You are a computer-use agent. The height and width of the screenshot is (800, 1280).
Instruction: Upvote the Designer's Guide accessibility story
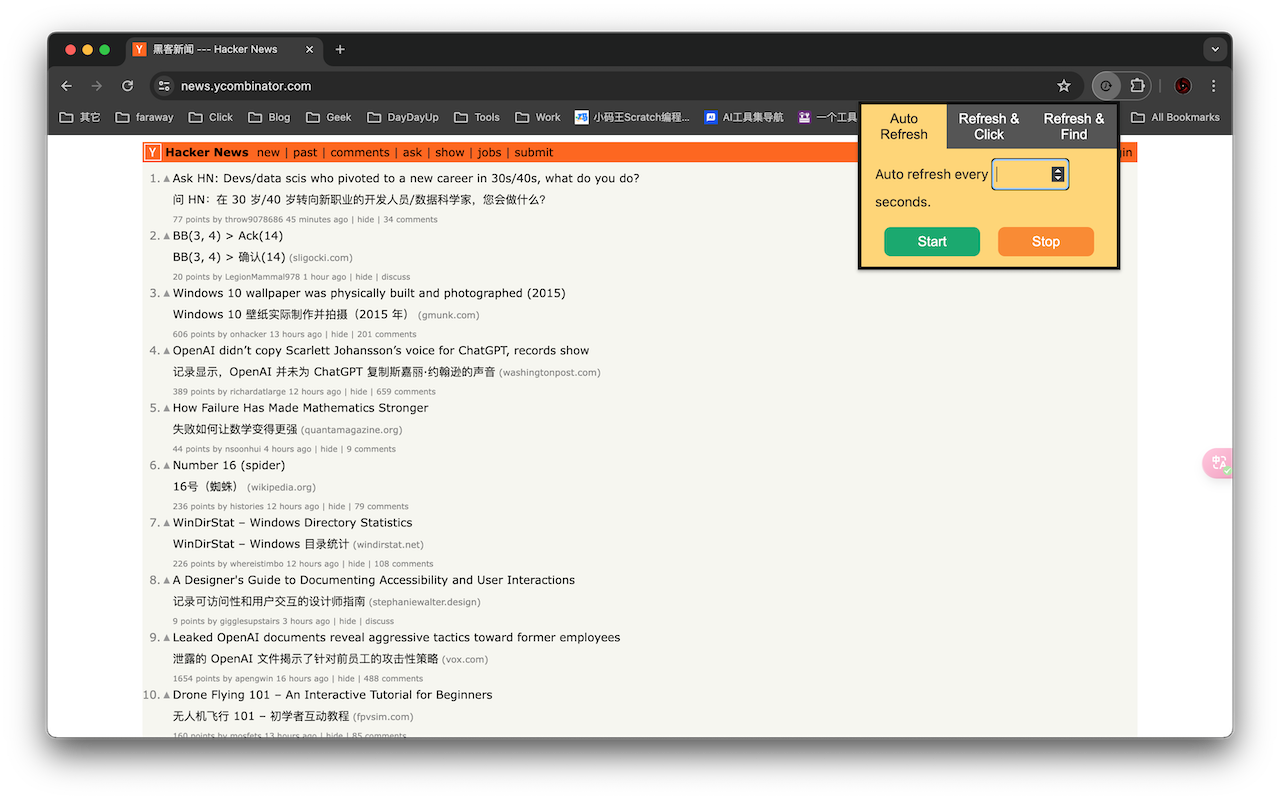click(x=167, y=580)
